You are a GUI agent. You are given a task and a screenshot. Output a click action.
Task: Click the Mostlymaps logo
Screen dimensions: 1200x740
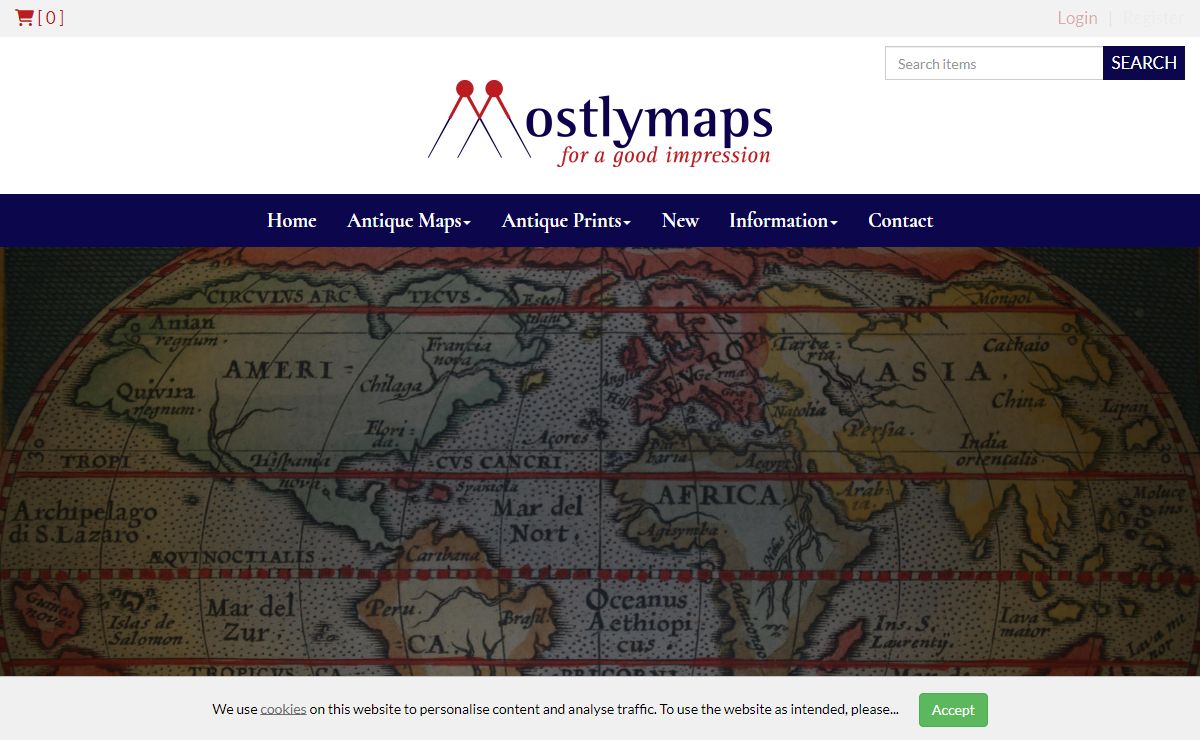[600, 122]
